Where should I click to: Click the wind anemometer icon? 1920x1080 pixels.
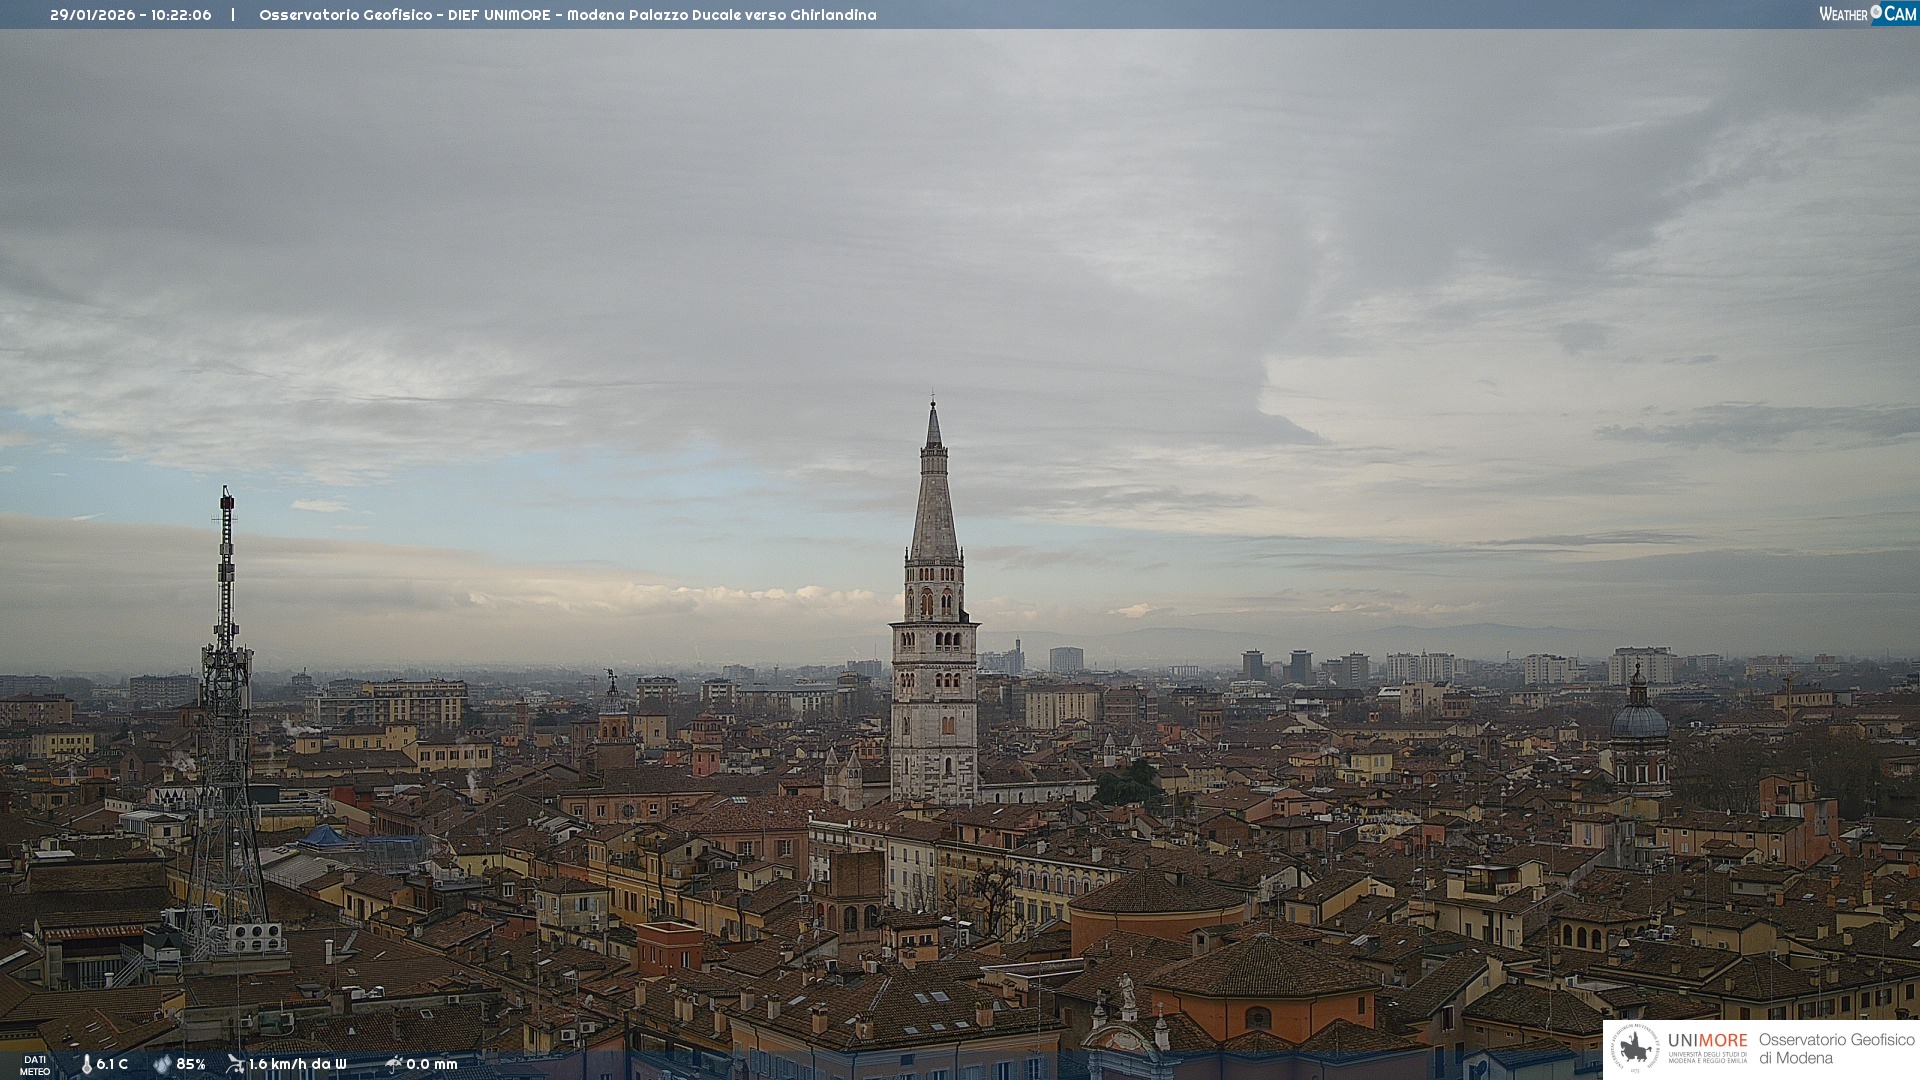click(x=235, y=1064)
